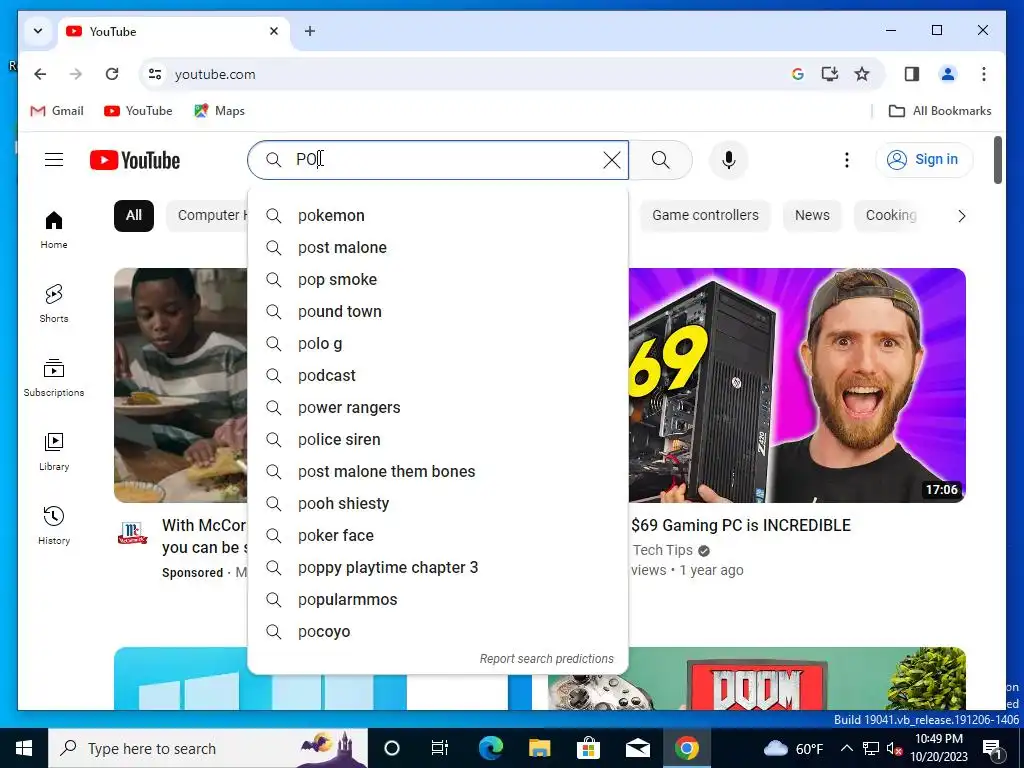Bookmark this tab with the star
Viewport: 1024px width, 768px height.
pos(862,74)
